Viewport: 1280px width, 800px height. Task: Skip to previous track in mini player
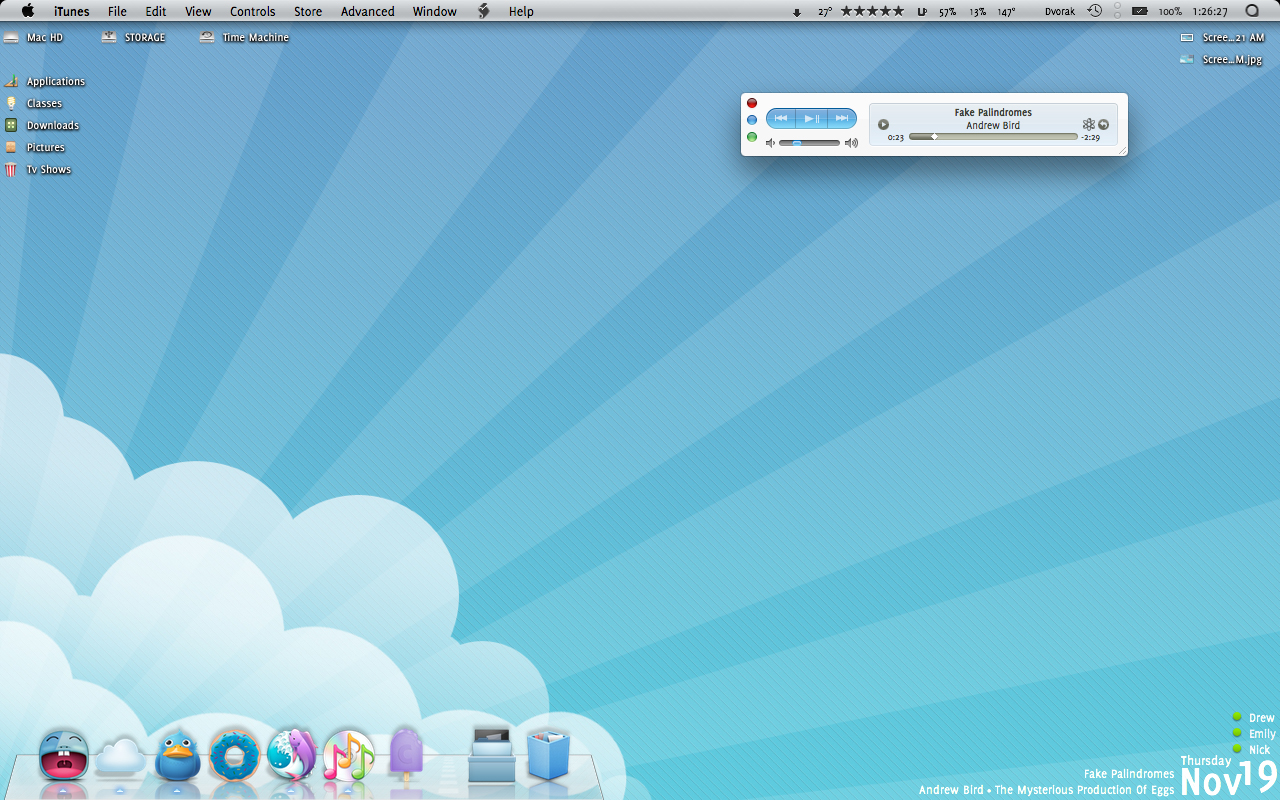781,118
